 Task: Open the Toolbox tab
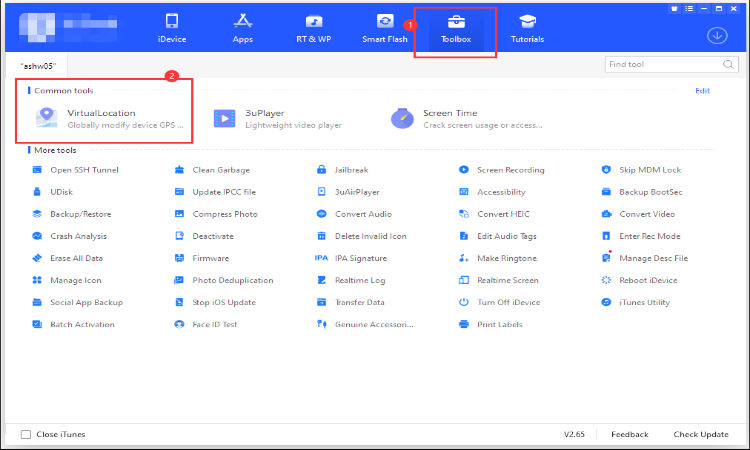456,30
